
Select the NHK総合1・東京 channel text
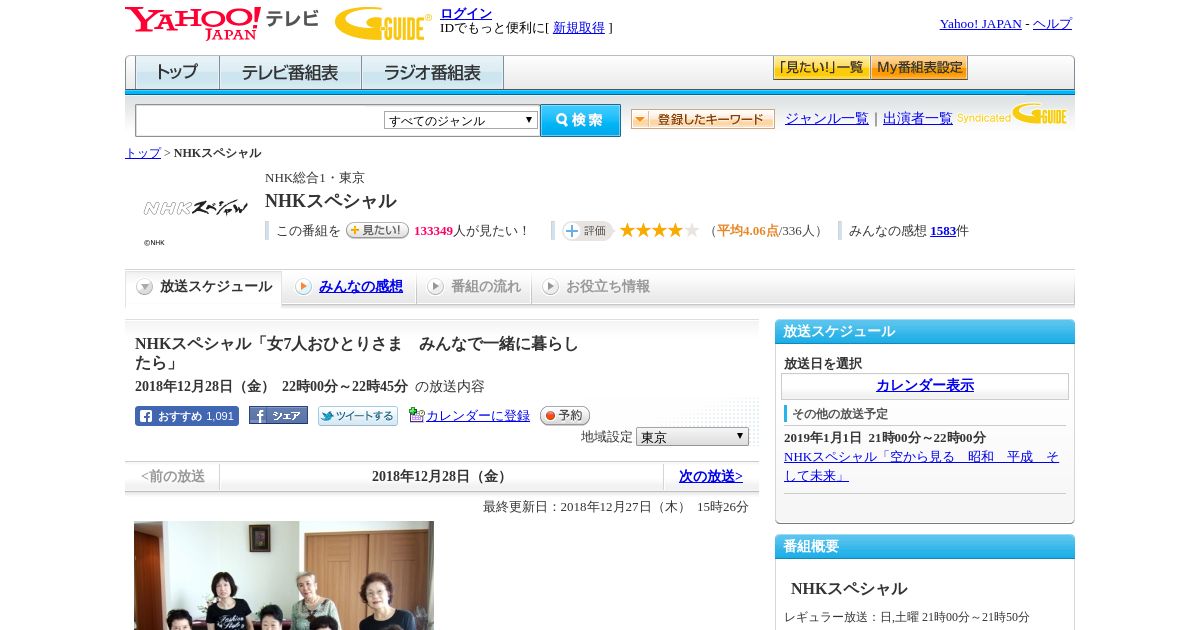click(x=315, y=178)
